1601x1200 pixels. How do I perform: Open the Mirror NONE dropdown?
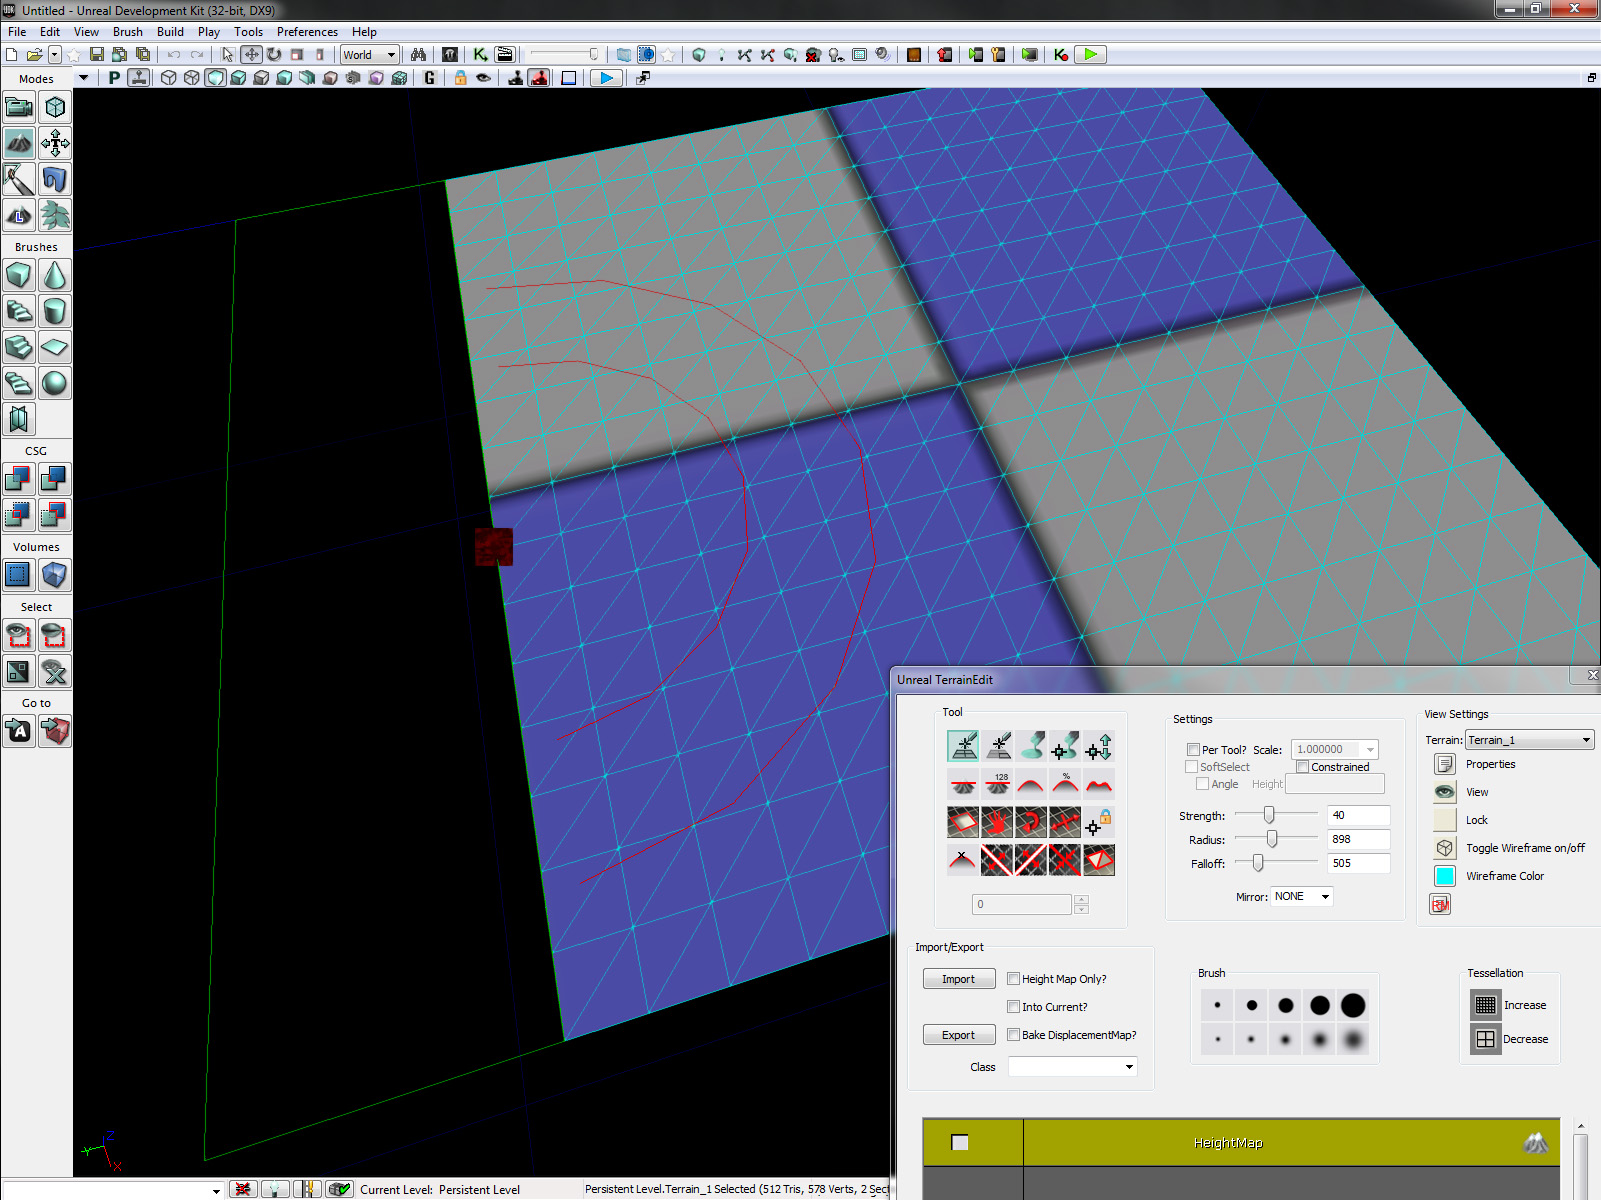point(1302,896)
